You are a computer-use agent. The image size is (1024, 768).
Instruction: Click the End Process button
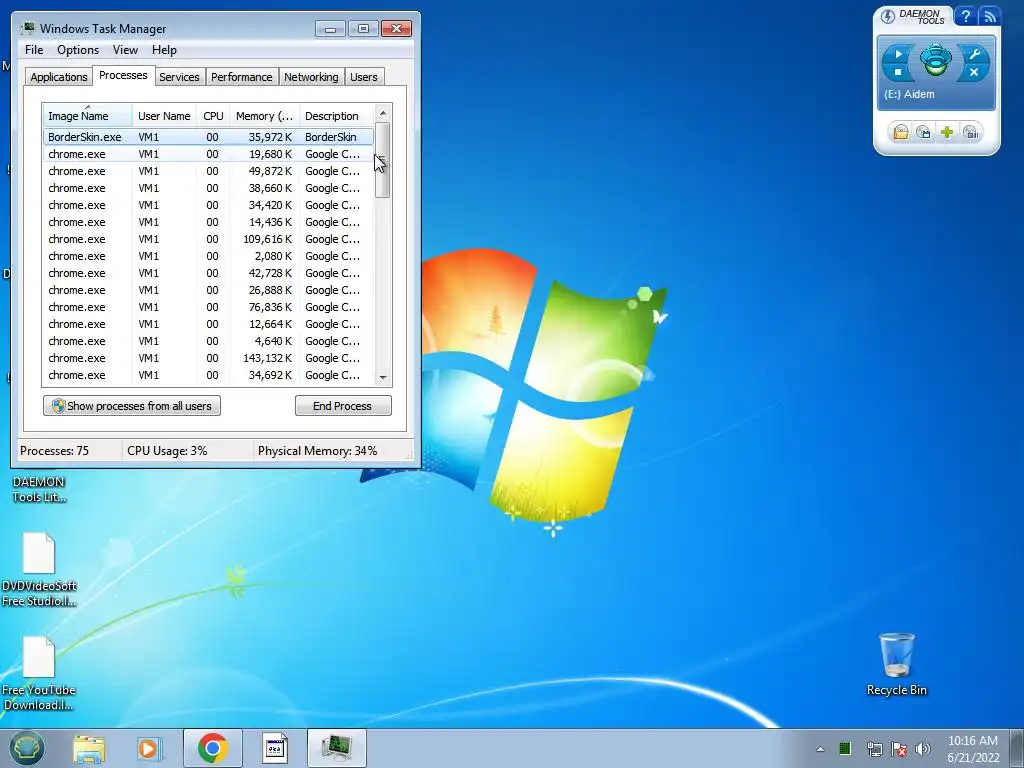click(343, 406)
